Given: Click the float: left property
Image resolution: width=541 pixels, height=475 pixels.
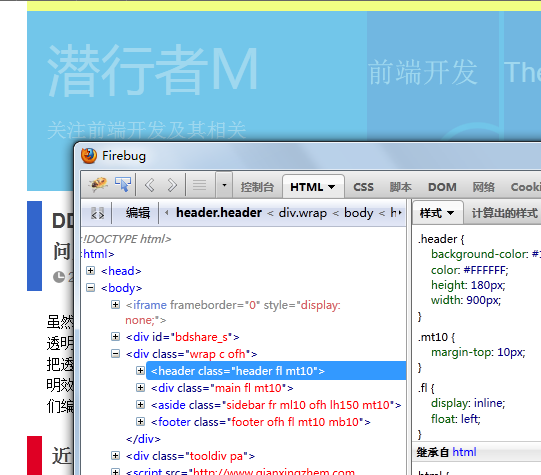Looking at the screenshot, I should (x=455, y=419).
